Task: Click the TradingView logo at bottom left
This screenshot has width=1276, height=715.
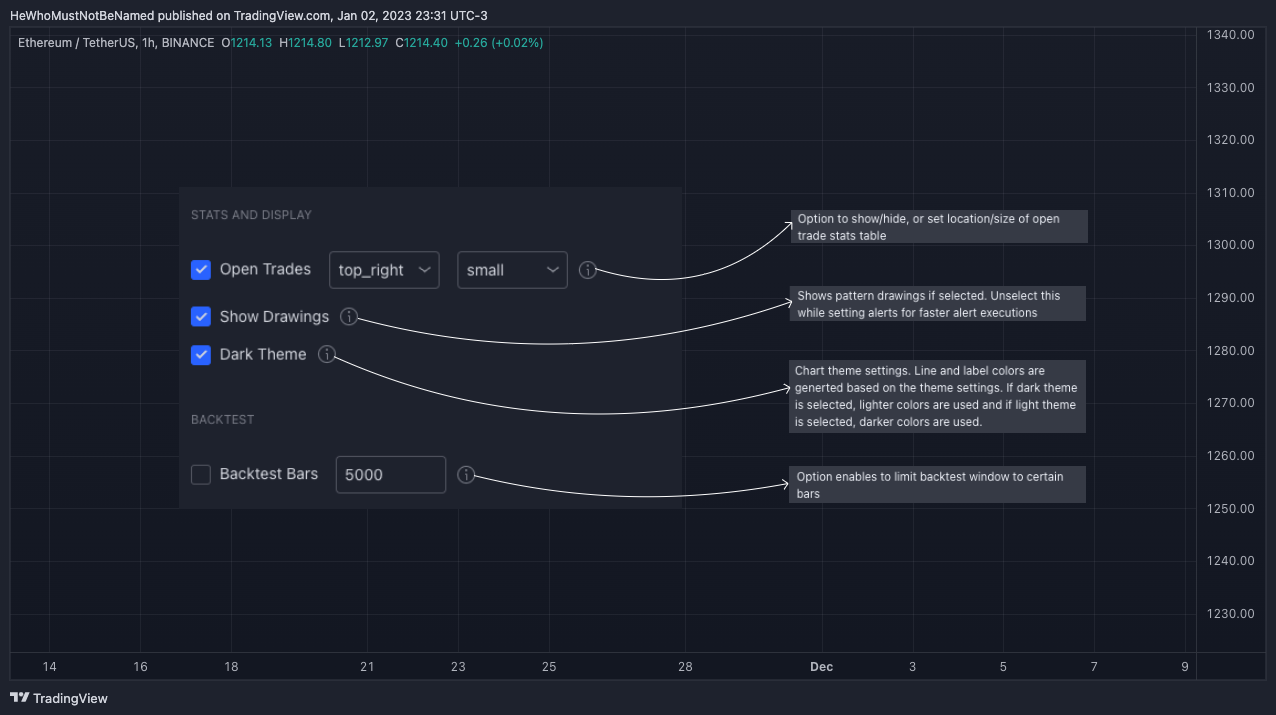Action: click(59, 698)
